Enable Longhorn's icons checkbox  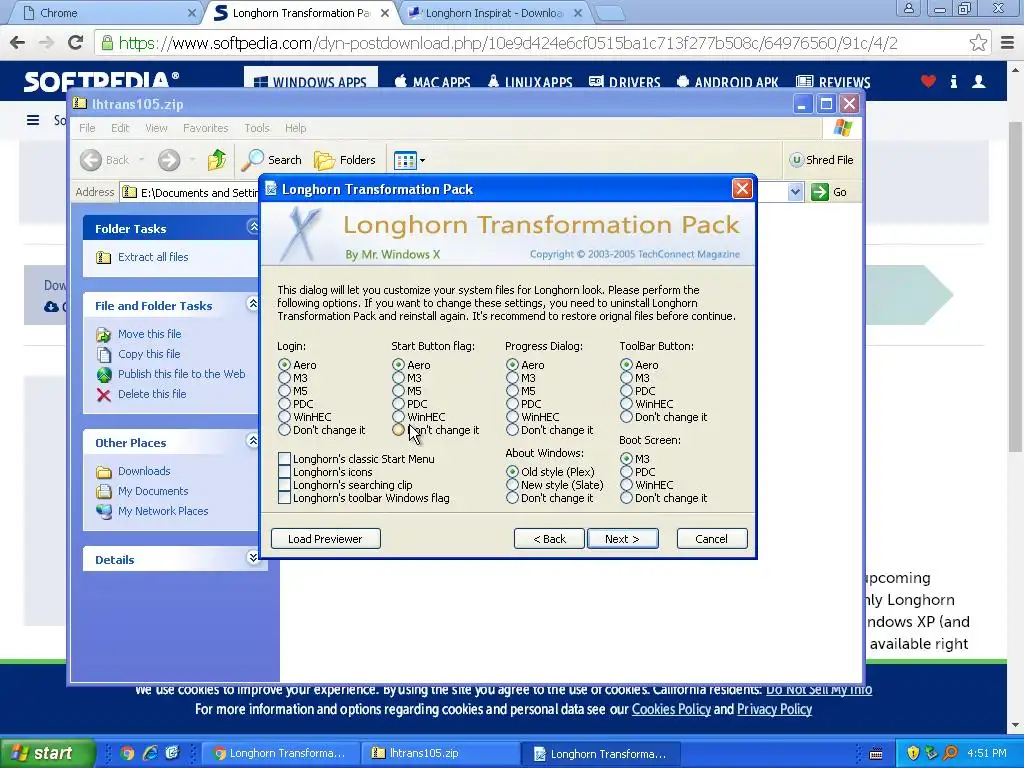[284, 472]
